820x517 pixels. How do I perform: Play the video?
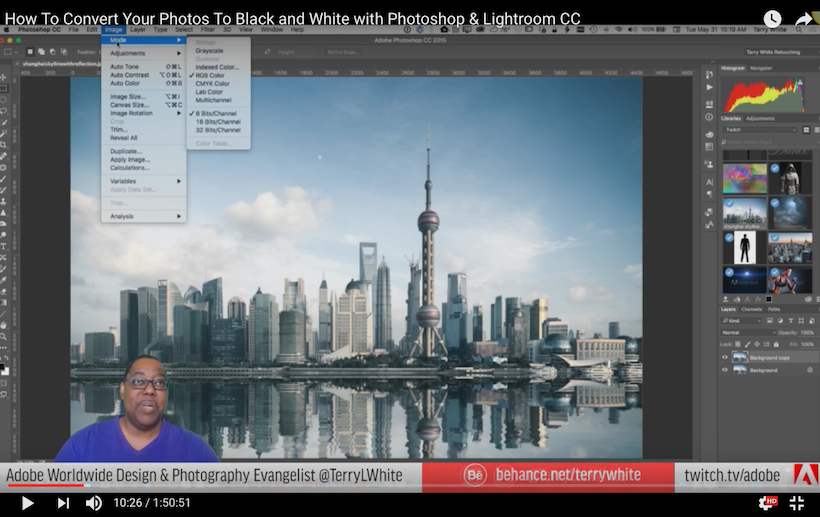pos(27,503)
